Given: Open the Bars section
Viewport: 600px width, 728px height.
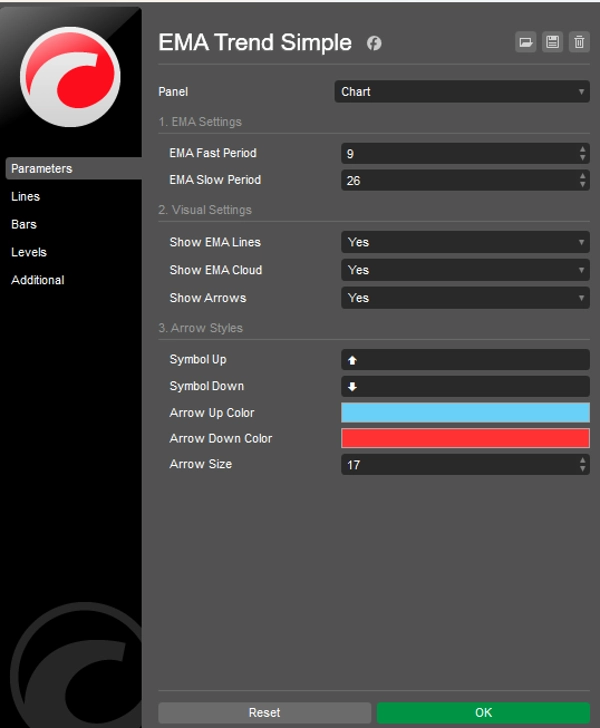Looking at the screenshot, I should click(x=24, y=225).
